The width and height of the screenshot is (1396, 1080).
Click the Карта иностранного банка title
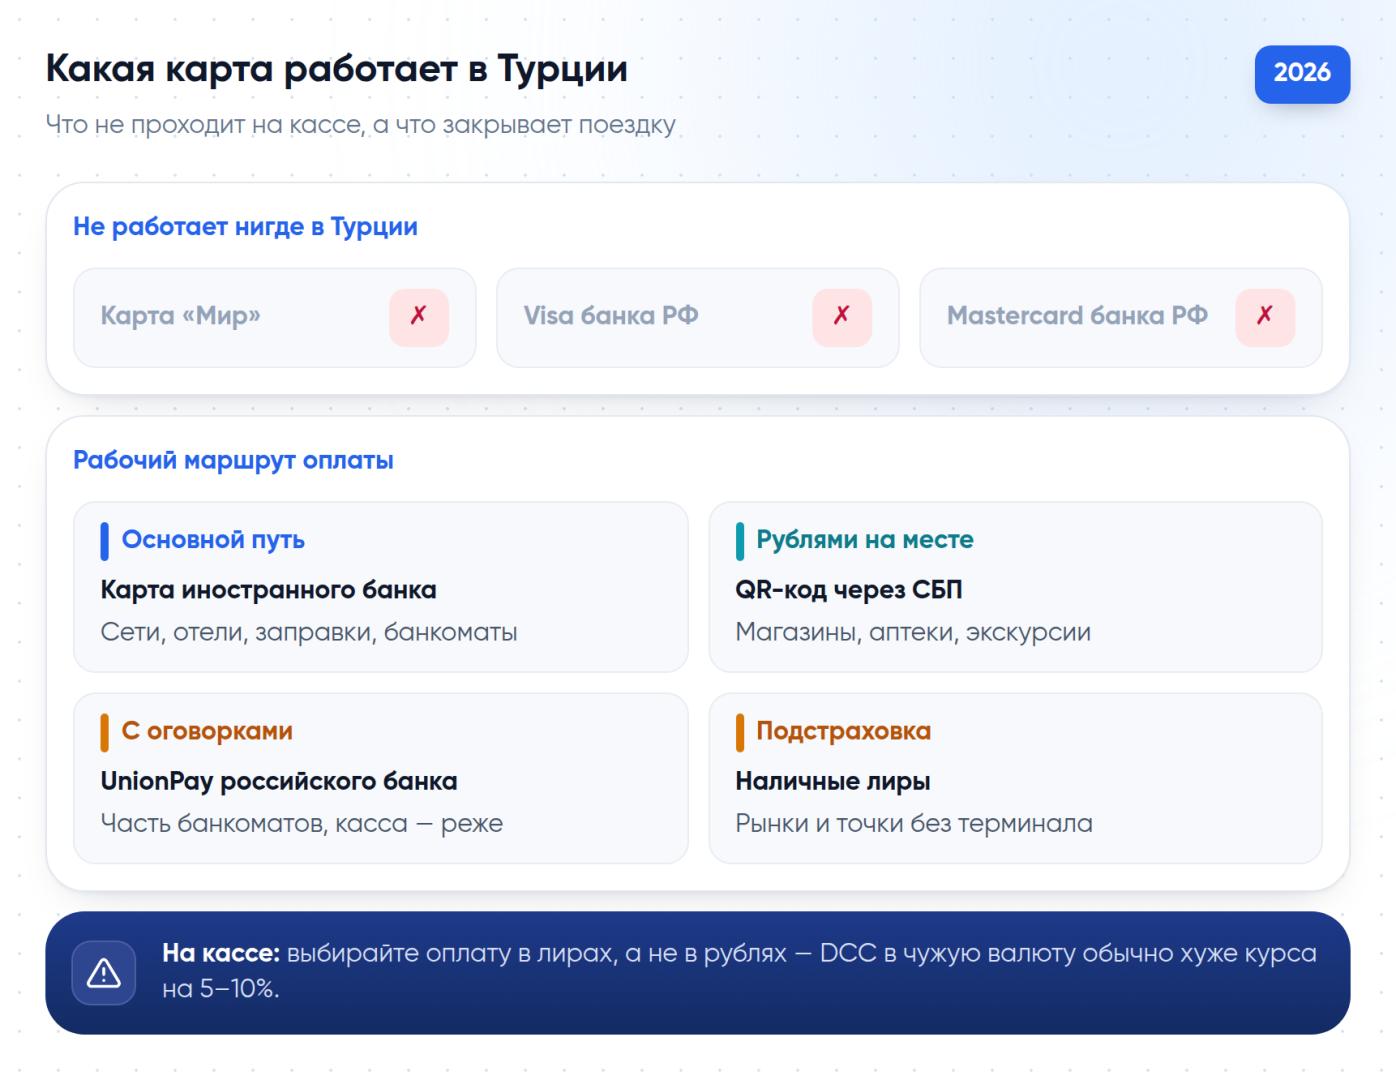[268, 590]
